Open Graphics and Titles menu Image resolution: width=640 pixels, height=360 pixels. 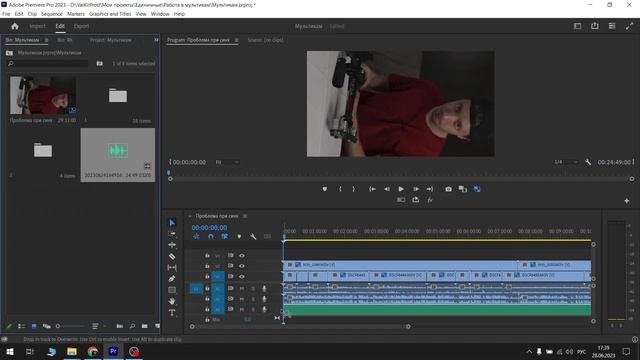(110, 14)
